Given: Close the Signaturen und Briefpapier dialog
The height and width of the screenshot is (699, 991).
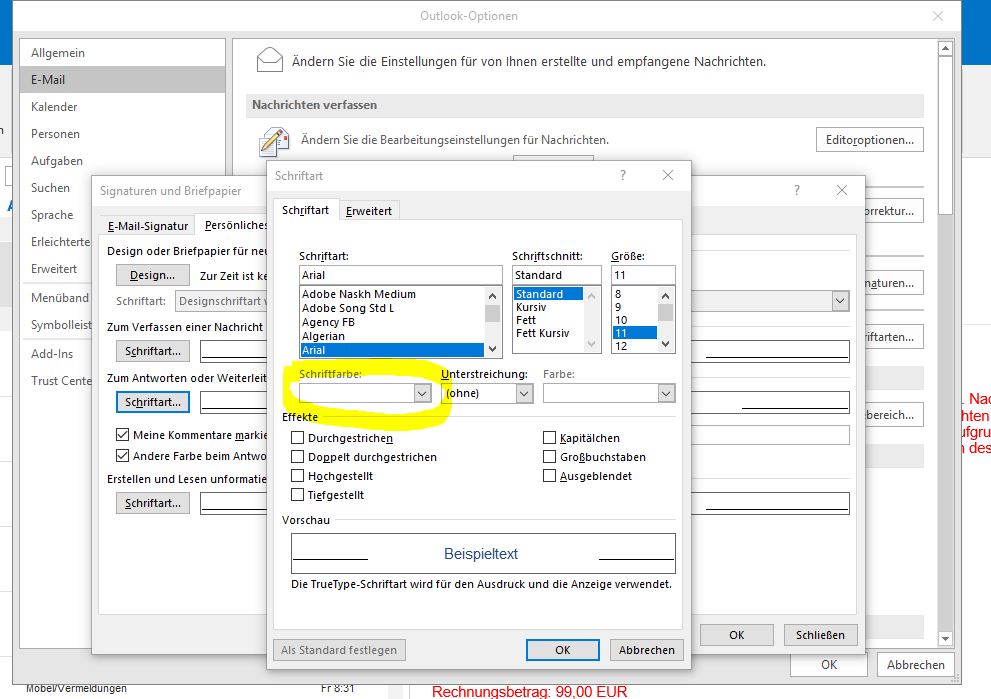Looking at the screenshot, I should (842, 190).
